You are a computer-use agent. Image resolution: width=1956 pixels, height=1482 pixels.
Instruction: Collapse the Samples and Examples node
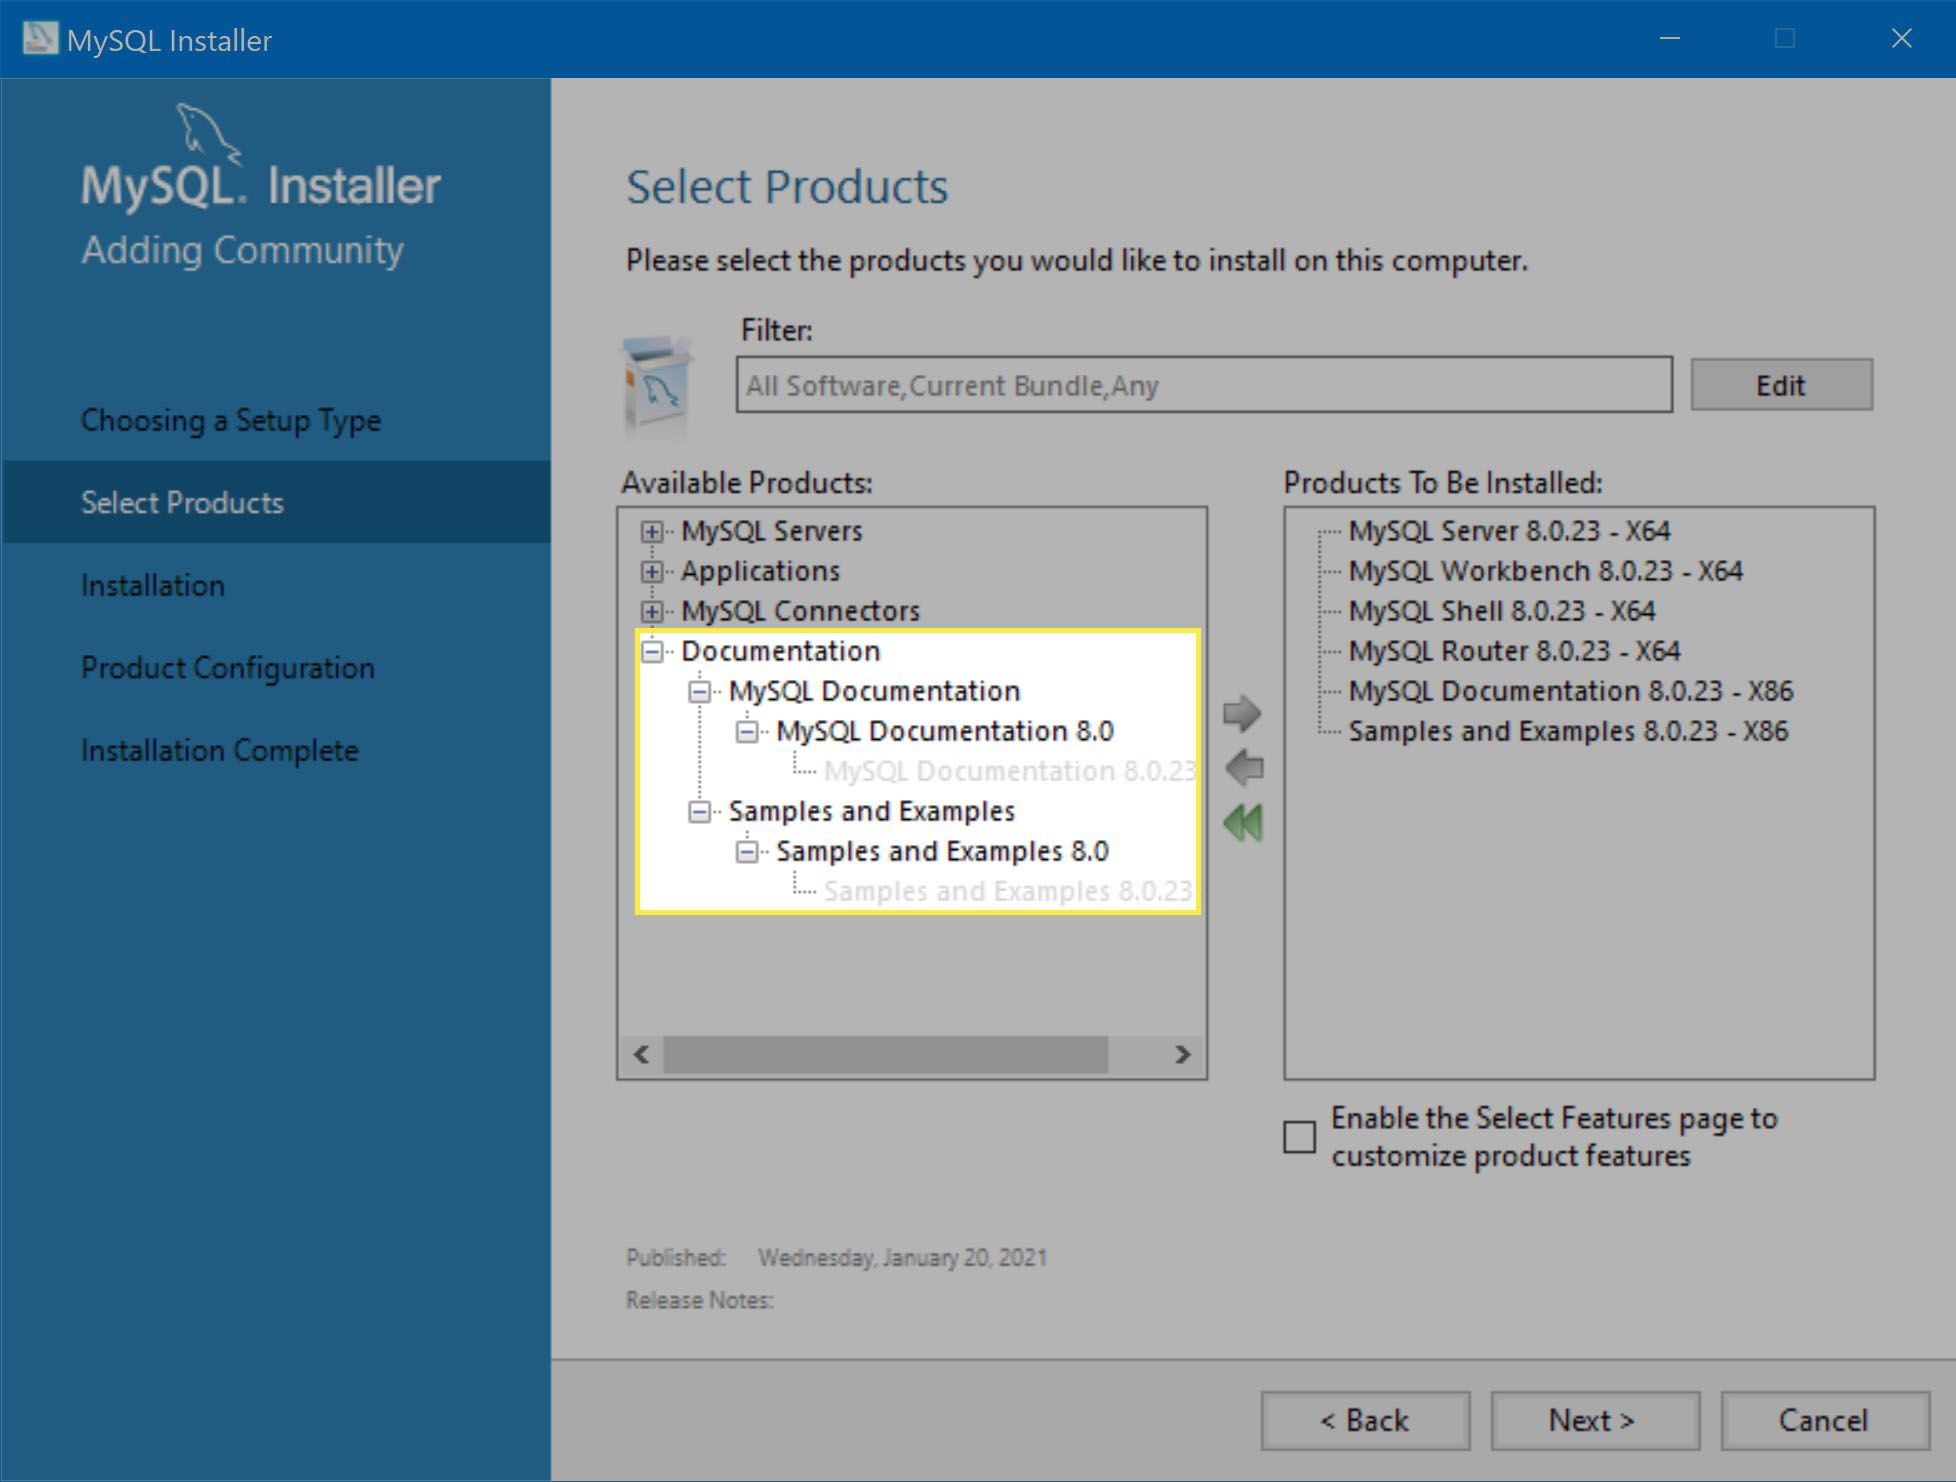(x=699, y=811)
